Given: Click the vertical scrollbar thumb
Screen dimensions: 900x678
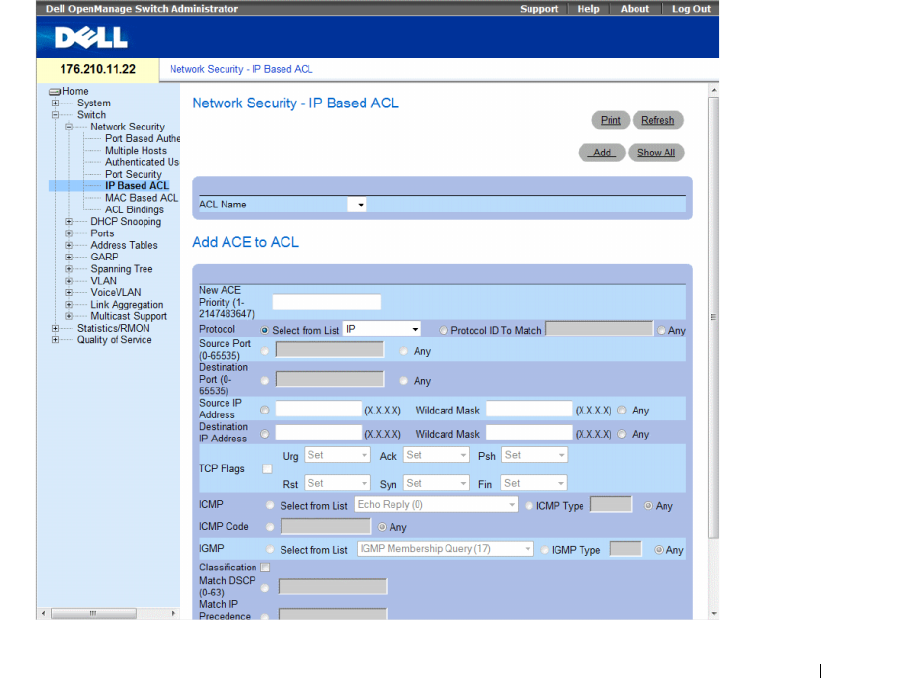Looking at the screenshot, I should 713,317.
